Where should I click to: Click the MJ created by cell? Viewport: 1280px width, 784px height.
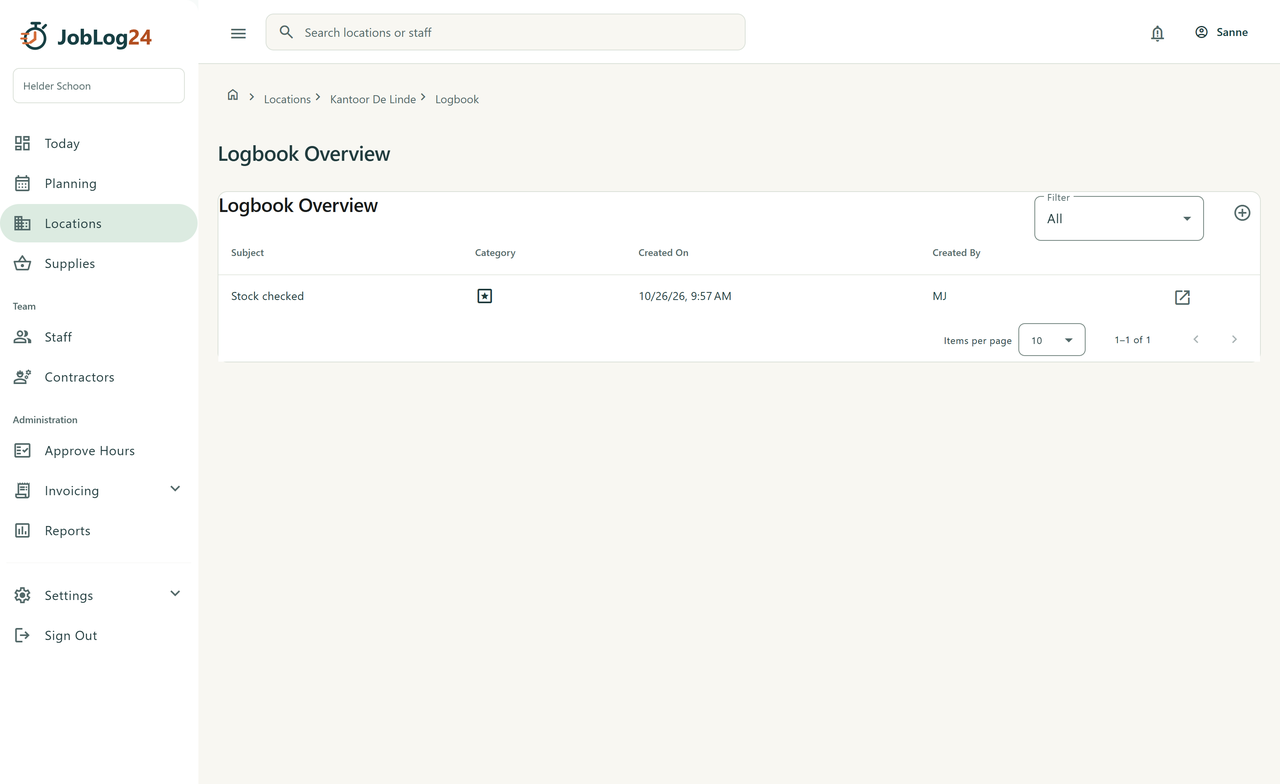click(940, 296)
